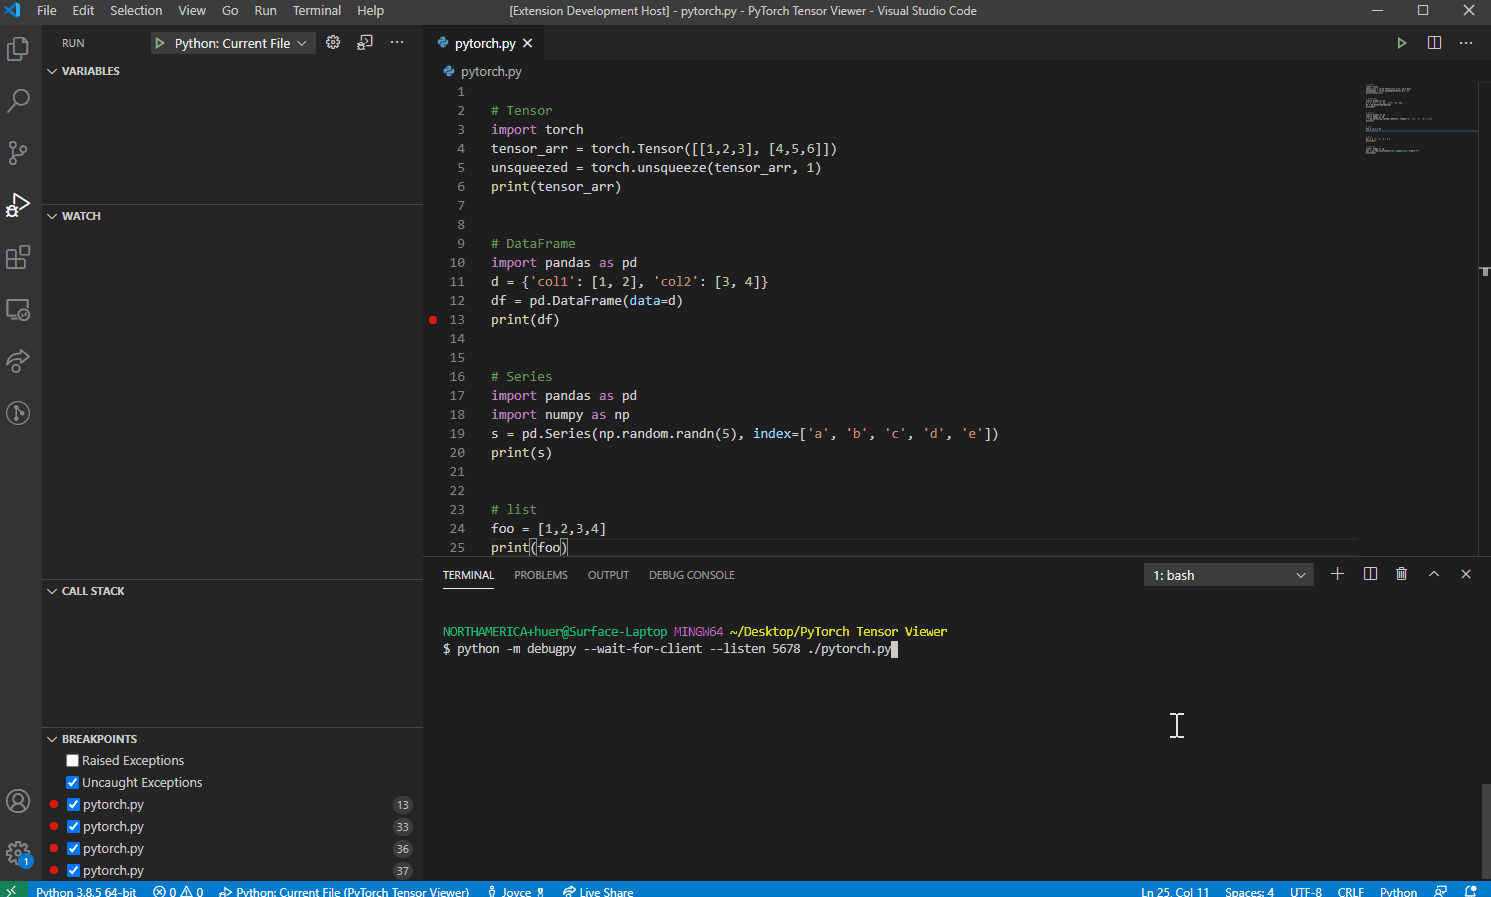Disable pytorch.py breakpoint at line 33
This screenshot has width=1491, height=897.
[73, 827]
